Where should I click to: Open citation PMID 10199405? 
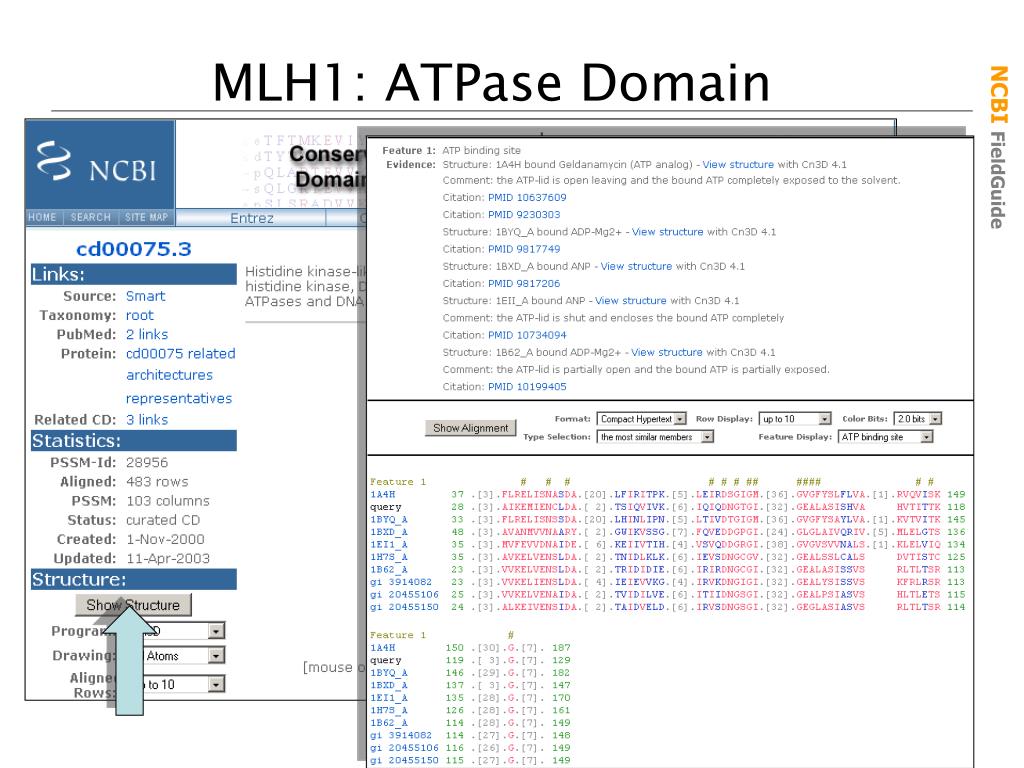click(x=527, y=387)
